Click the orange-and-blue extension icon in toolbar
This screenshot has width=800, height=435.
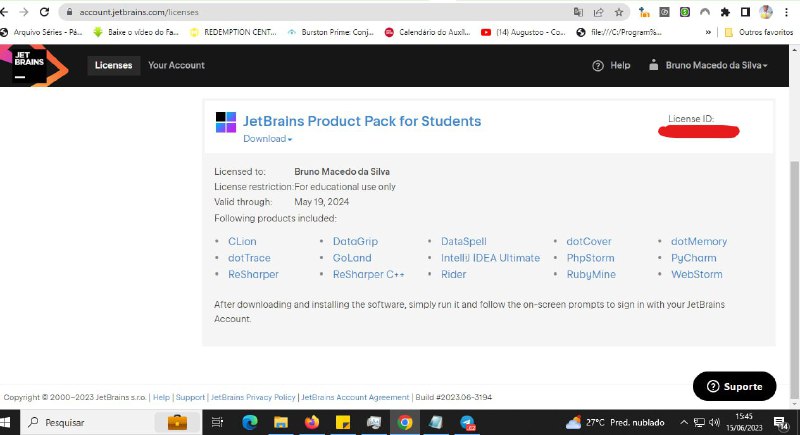tap(644, 12)
